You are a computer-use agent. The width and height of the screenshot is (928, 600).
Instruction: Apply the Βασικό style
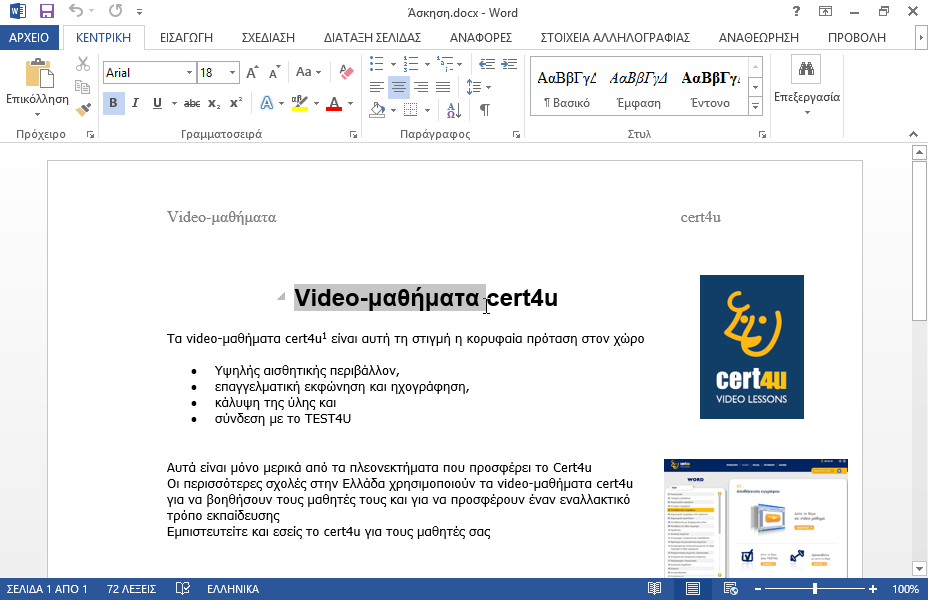[x=567, y=88]
